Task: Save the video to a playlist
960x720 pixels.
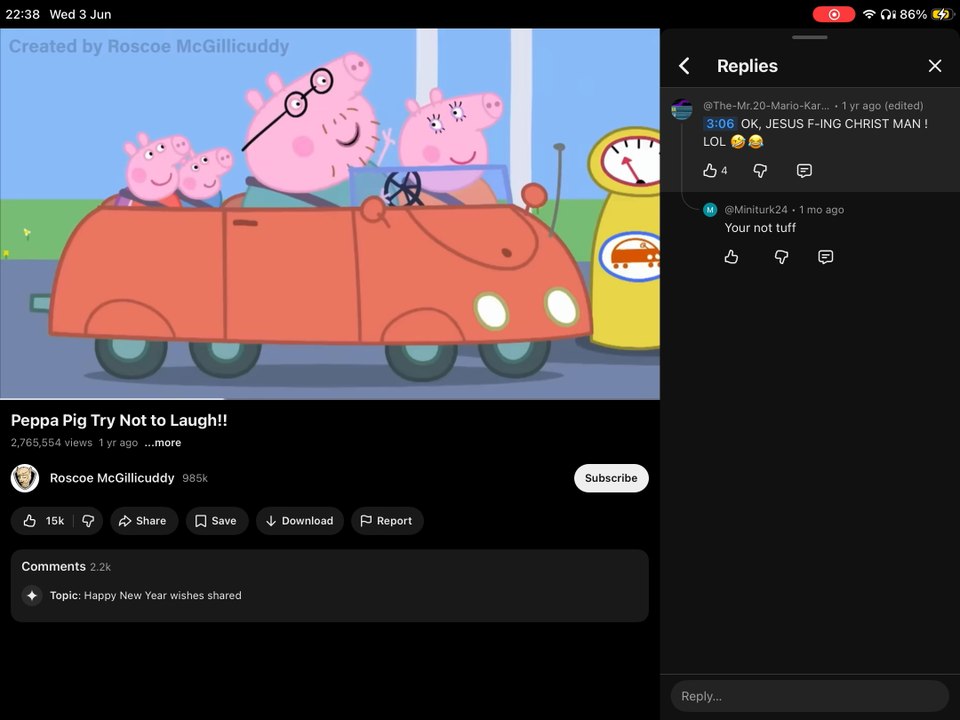Action: (x=217, y=521)
